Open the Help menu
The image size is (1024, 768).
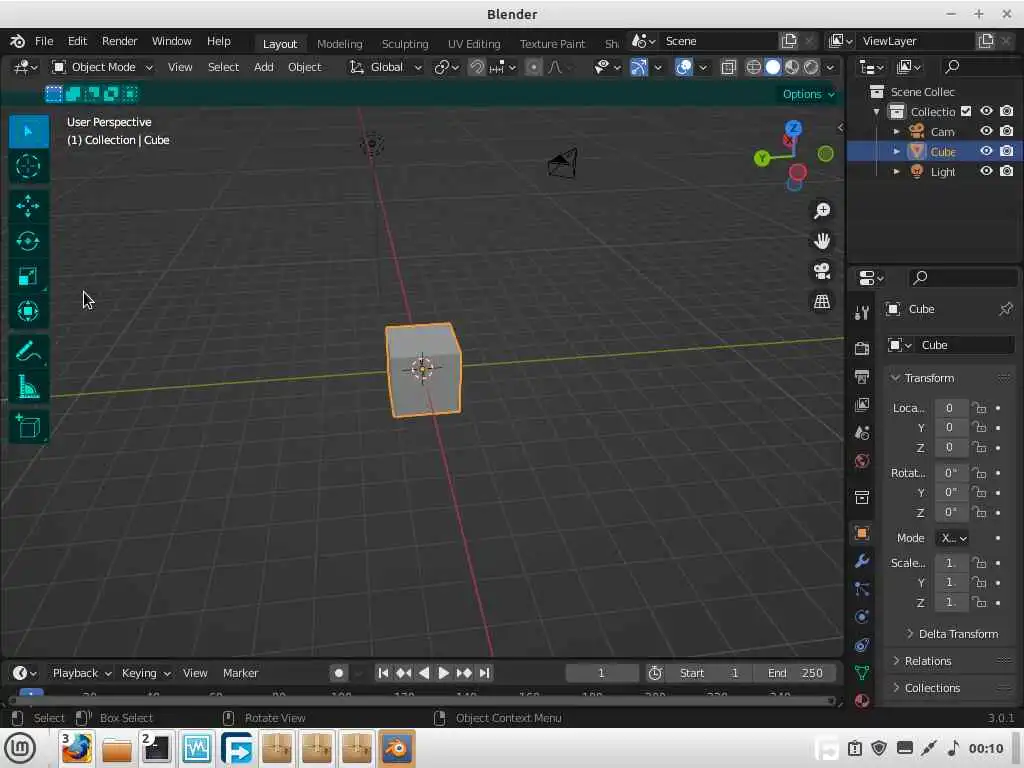click(219, 41)
